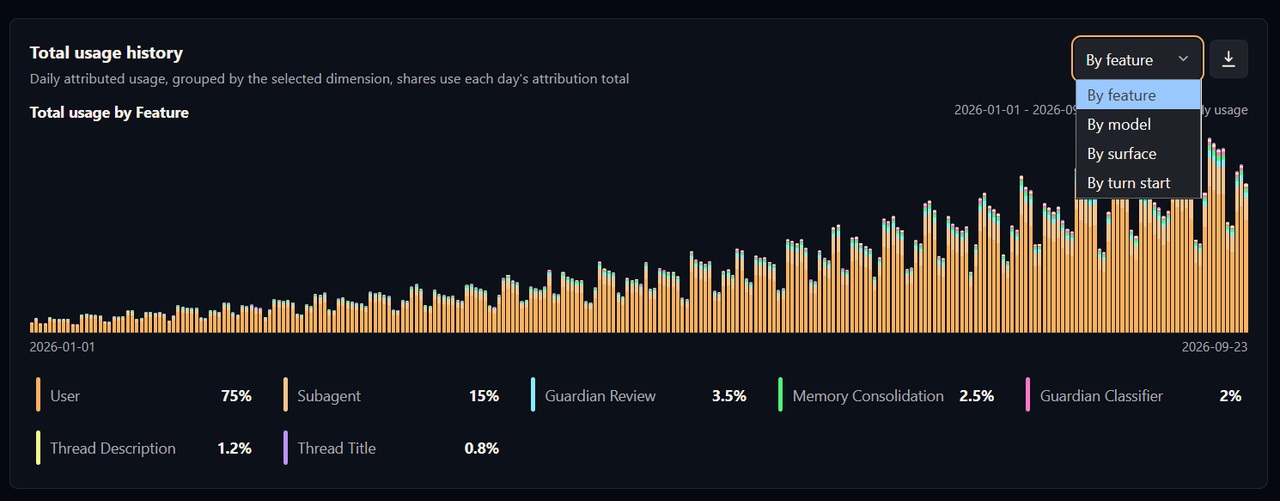The height and width of the screenshot is (501, 1280).
Task: Select the Memory Consolidation legend label
Action: pyautogui.click(x=868, y=396)
